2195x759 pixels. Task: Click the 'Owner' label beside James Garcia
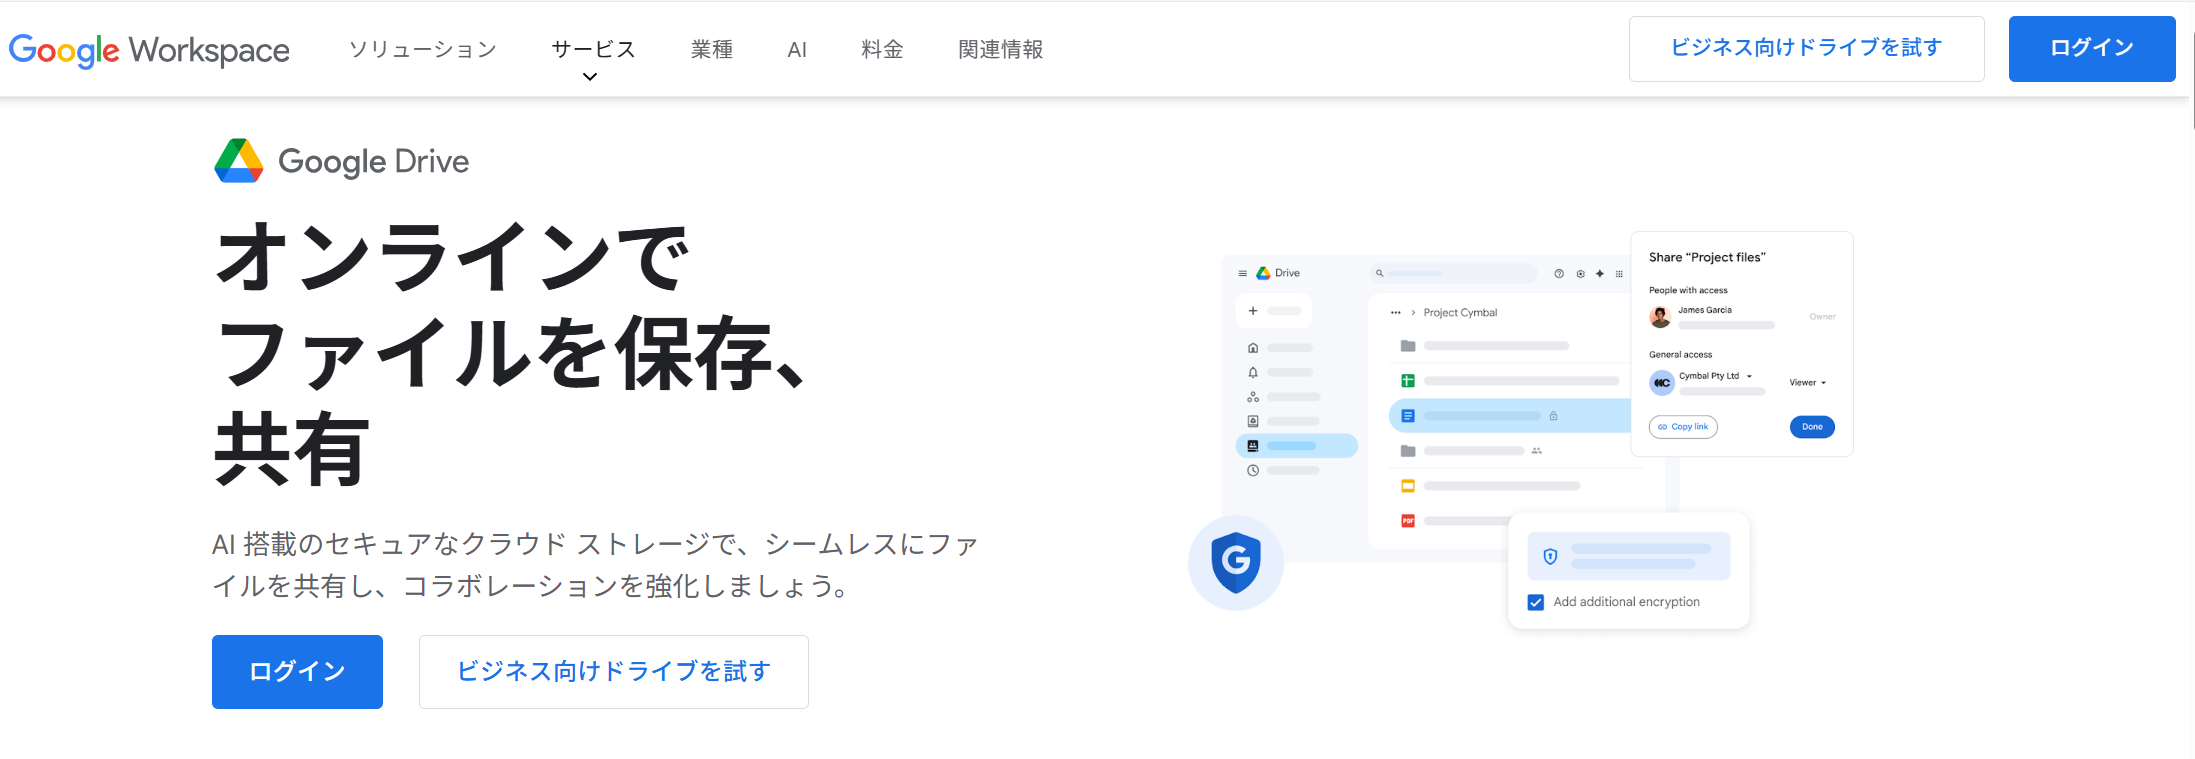[x=1822, y=317]
